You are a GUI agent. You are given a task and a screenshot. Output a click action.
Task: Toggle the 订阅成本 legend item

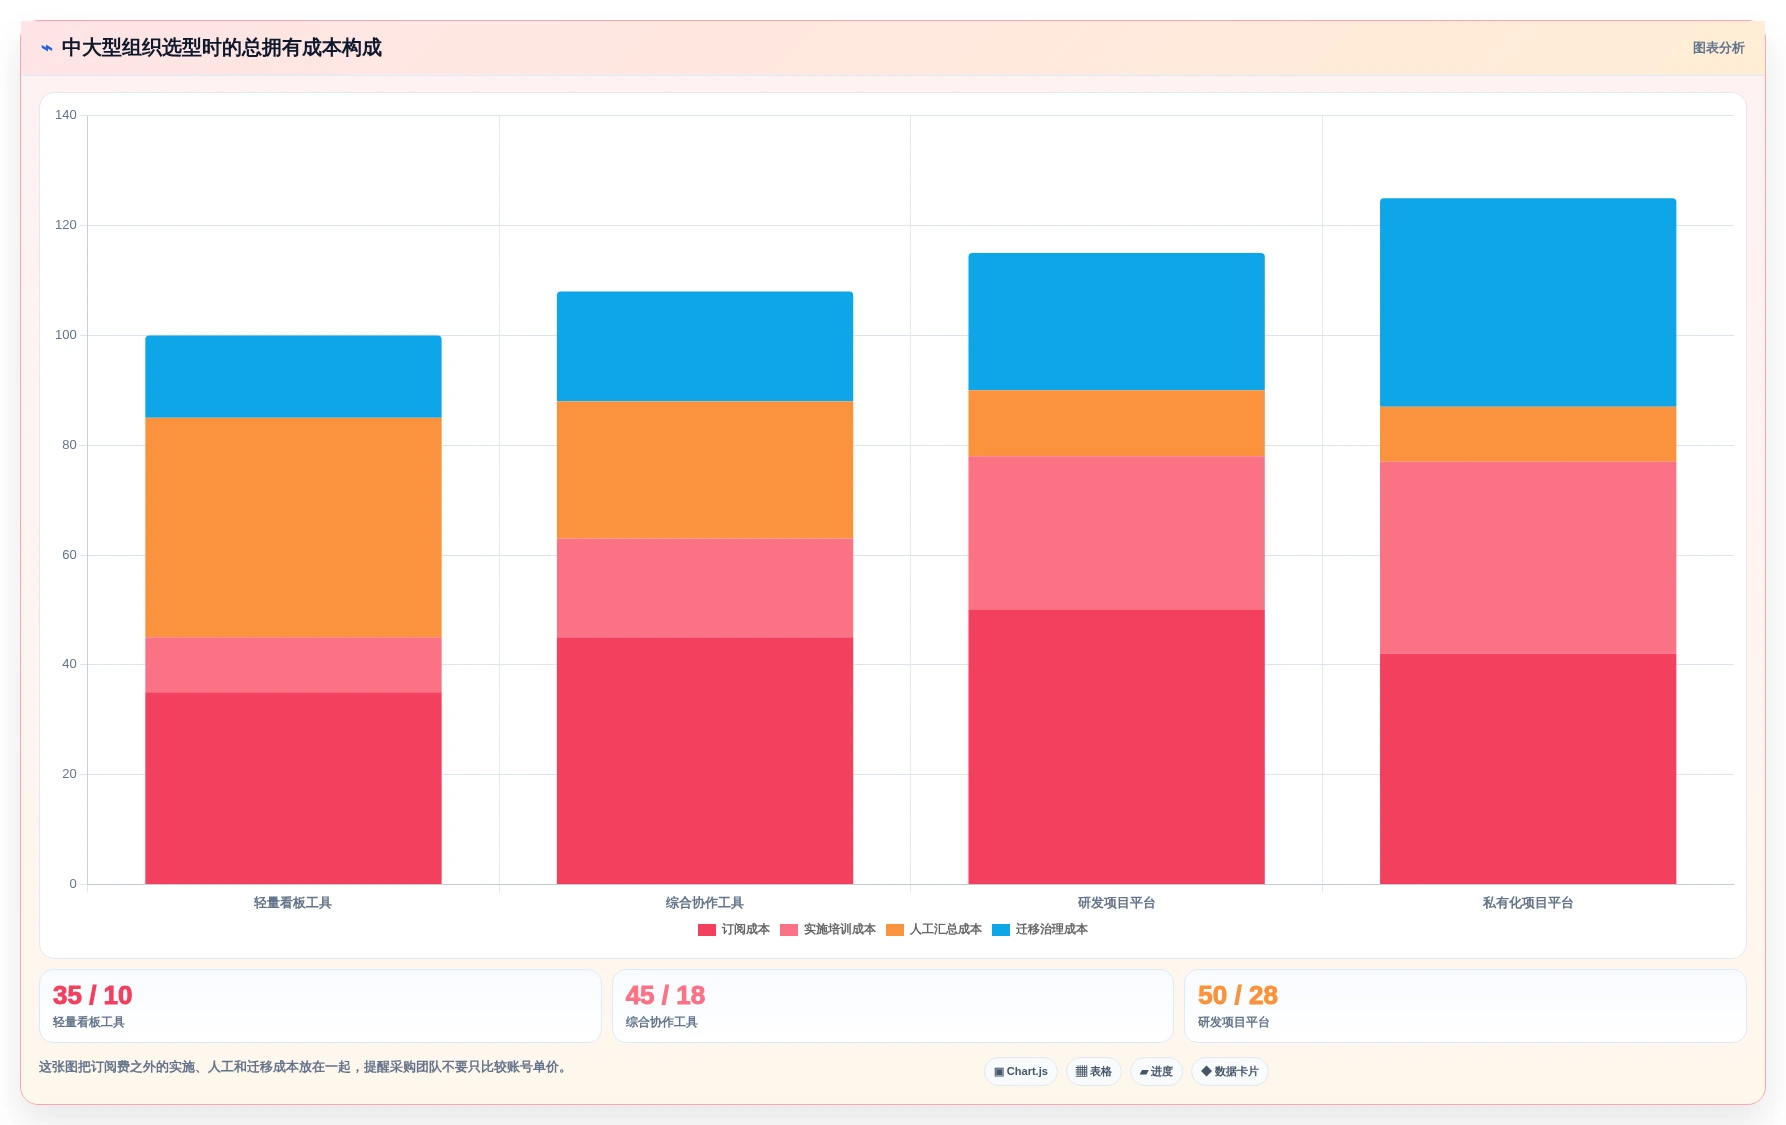(x=734, y=929)
